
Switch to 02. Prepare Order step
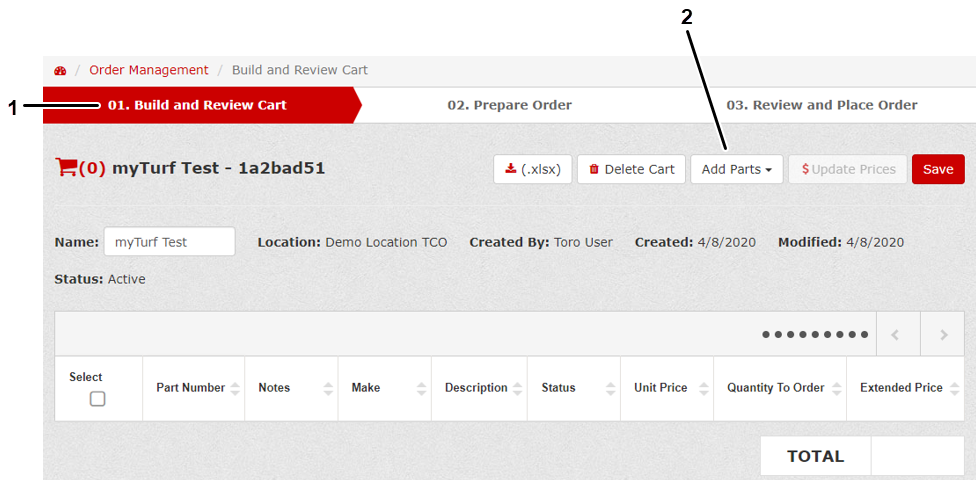(x=509, y=105)
